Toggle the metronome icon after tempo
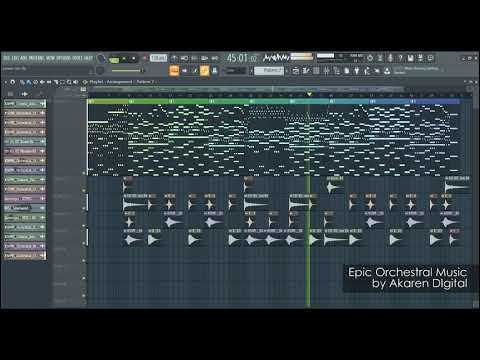The height and width of the screenshot is (360, 480). point(174,59)
